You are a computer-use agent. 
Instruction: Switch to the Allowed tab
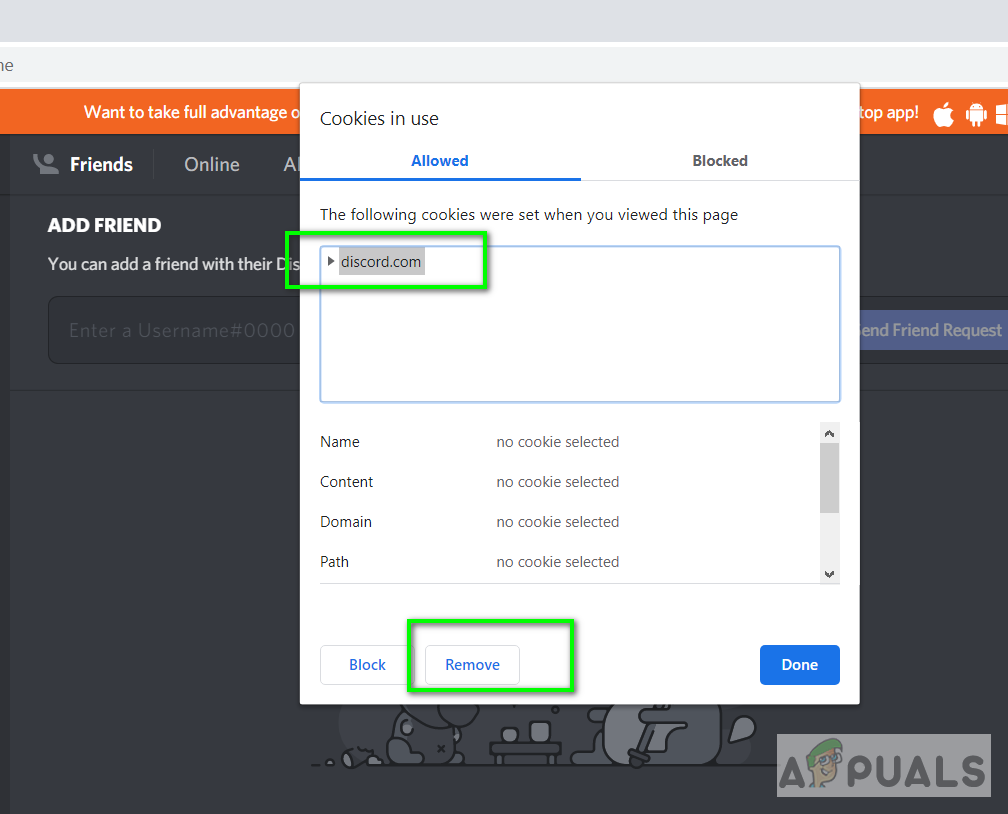click(x=440, y=161)
